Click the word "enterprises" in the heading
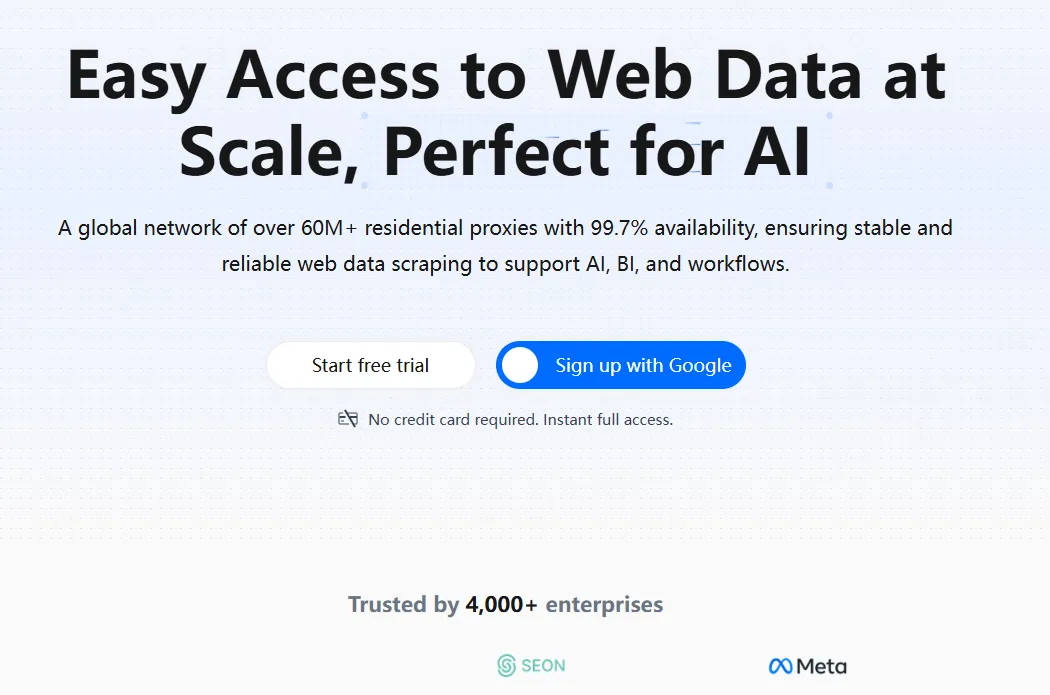This screenshot has height=695, width=1050. [x=604, y=605]
